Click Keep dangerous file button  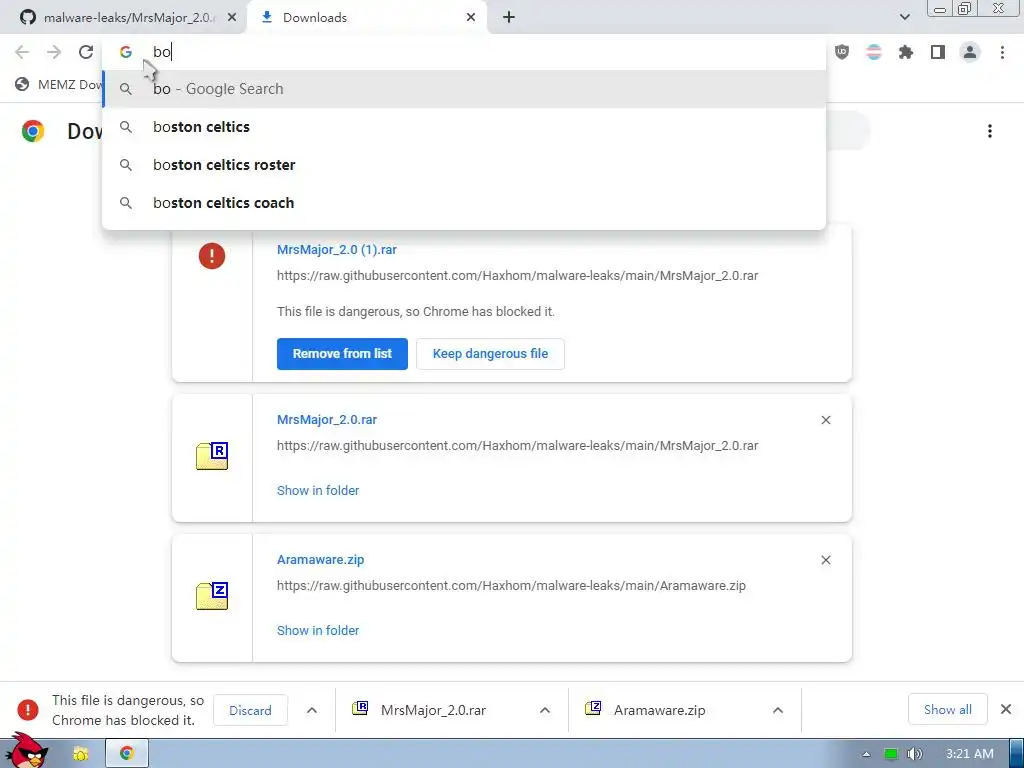coord(490,354)
